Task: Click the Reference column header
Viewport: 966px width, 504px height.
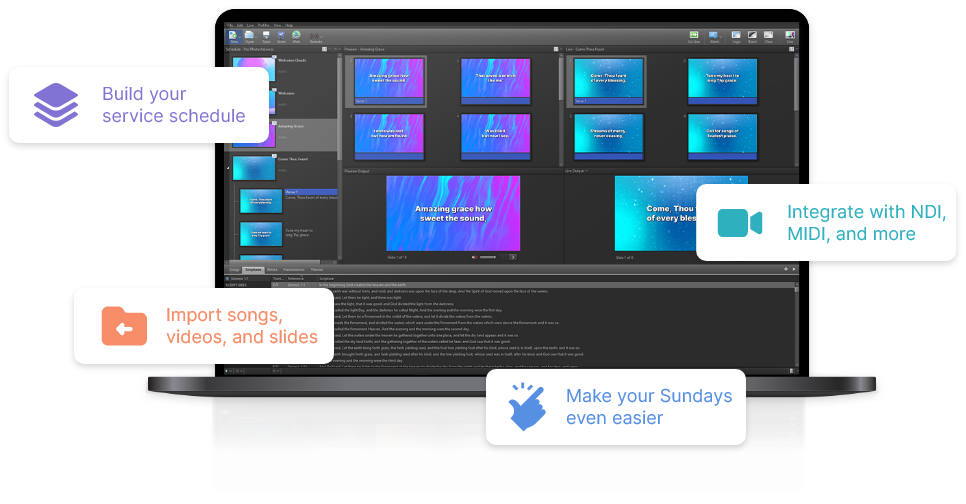Action: coord(296,278)
